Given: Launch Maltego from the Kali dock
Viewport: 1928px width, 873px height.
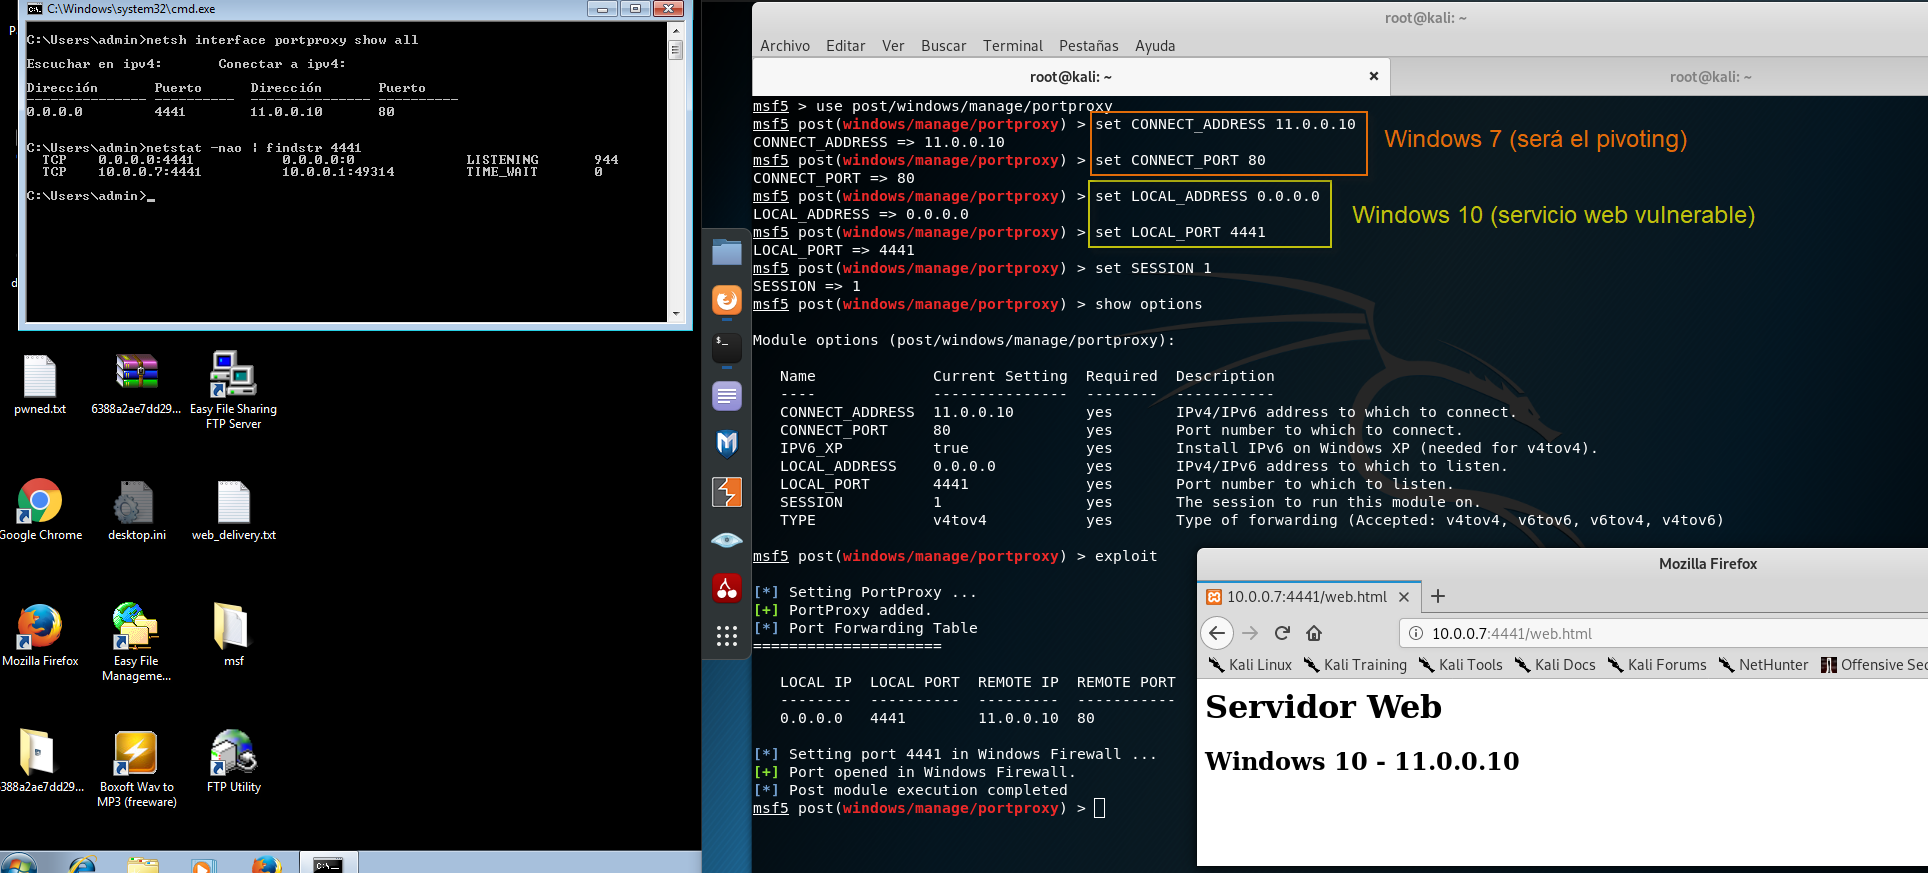Looking at the screenshot, I should (727, 443).
